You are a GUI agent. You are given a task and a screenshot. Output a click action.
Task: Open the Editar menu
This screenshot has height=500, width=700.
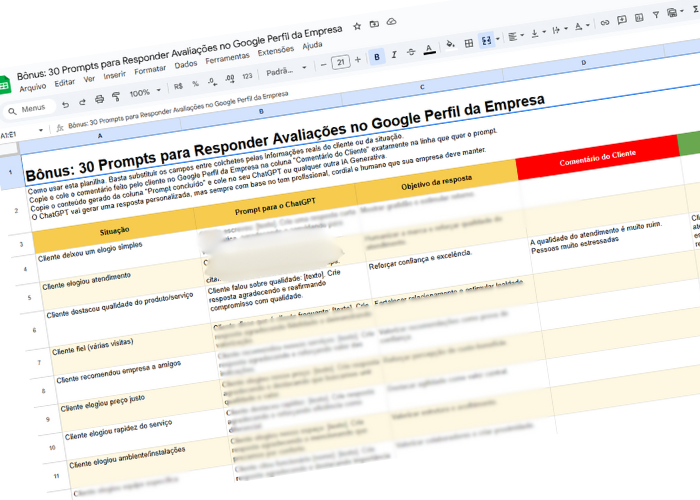(x=65, y=83)
